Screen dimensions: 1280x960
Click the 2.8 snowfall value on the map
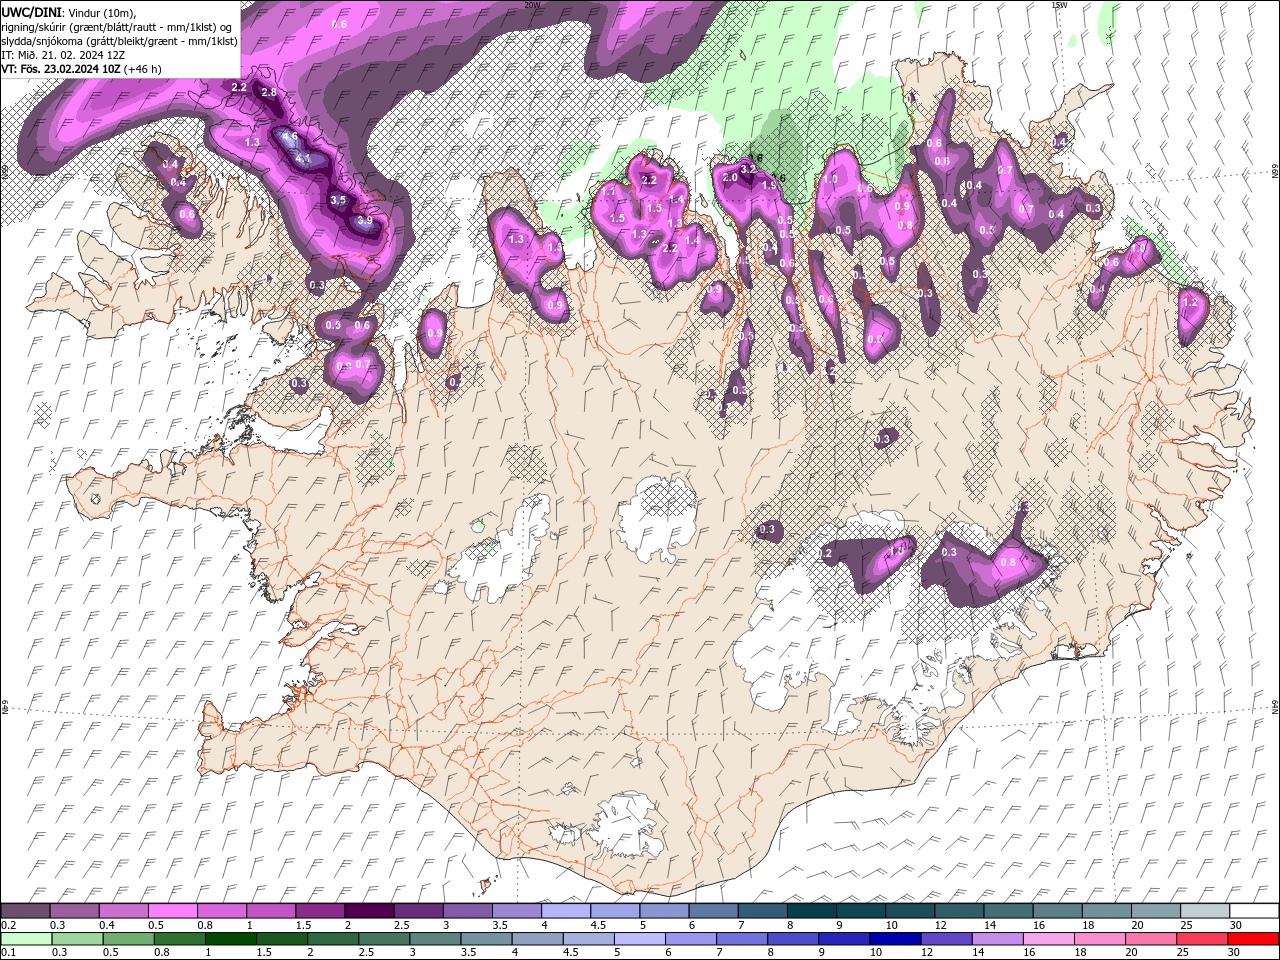268,92
